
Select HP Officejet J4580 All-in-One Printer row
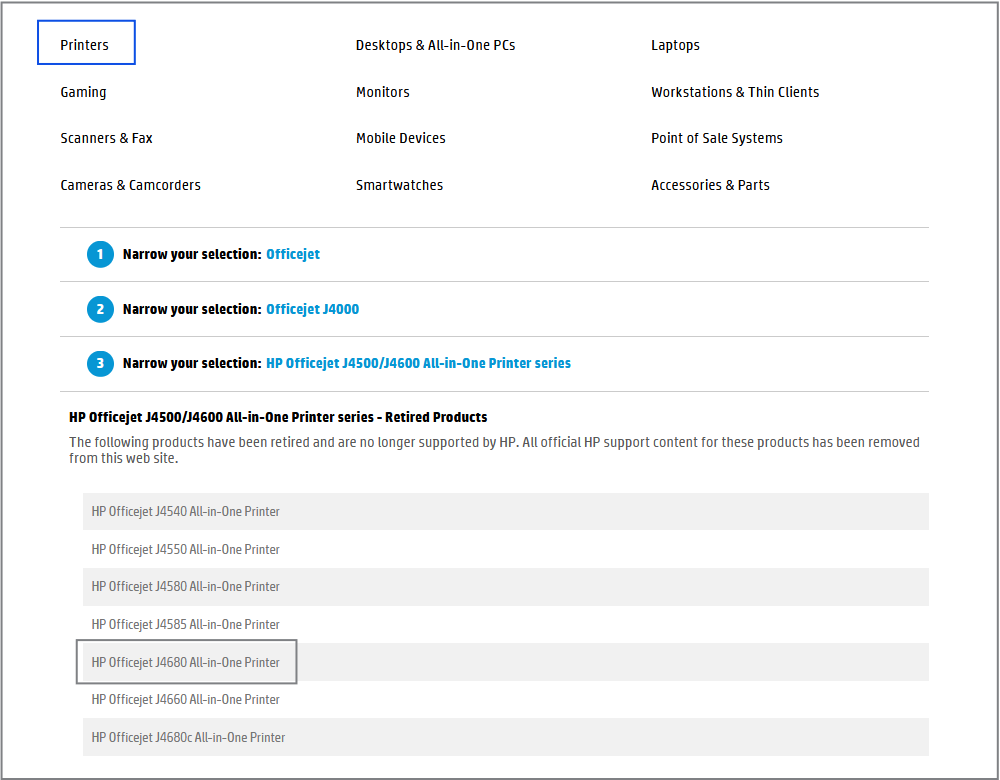pos(505,587)
